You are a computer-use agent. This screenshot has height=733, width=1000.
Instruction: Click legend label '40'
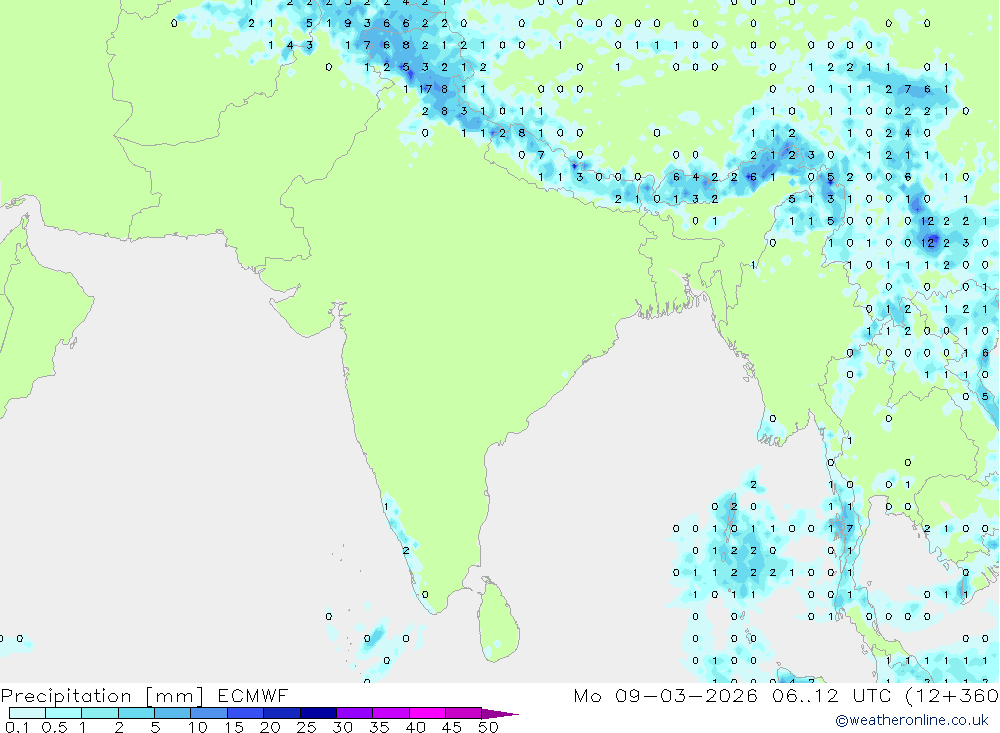pyautogui.click(x=415, y=727)
